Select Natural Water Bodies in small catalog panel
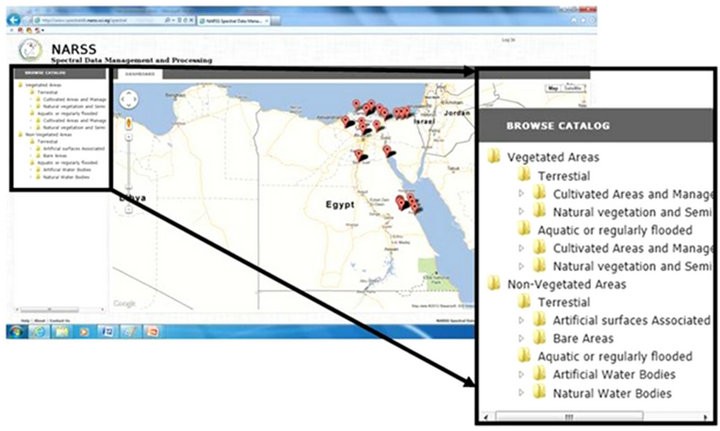 click(67, 177)
